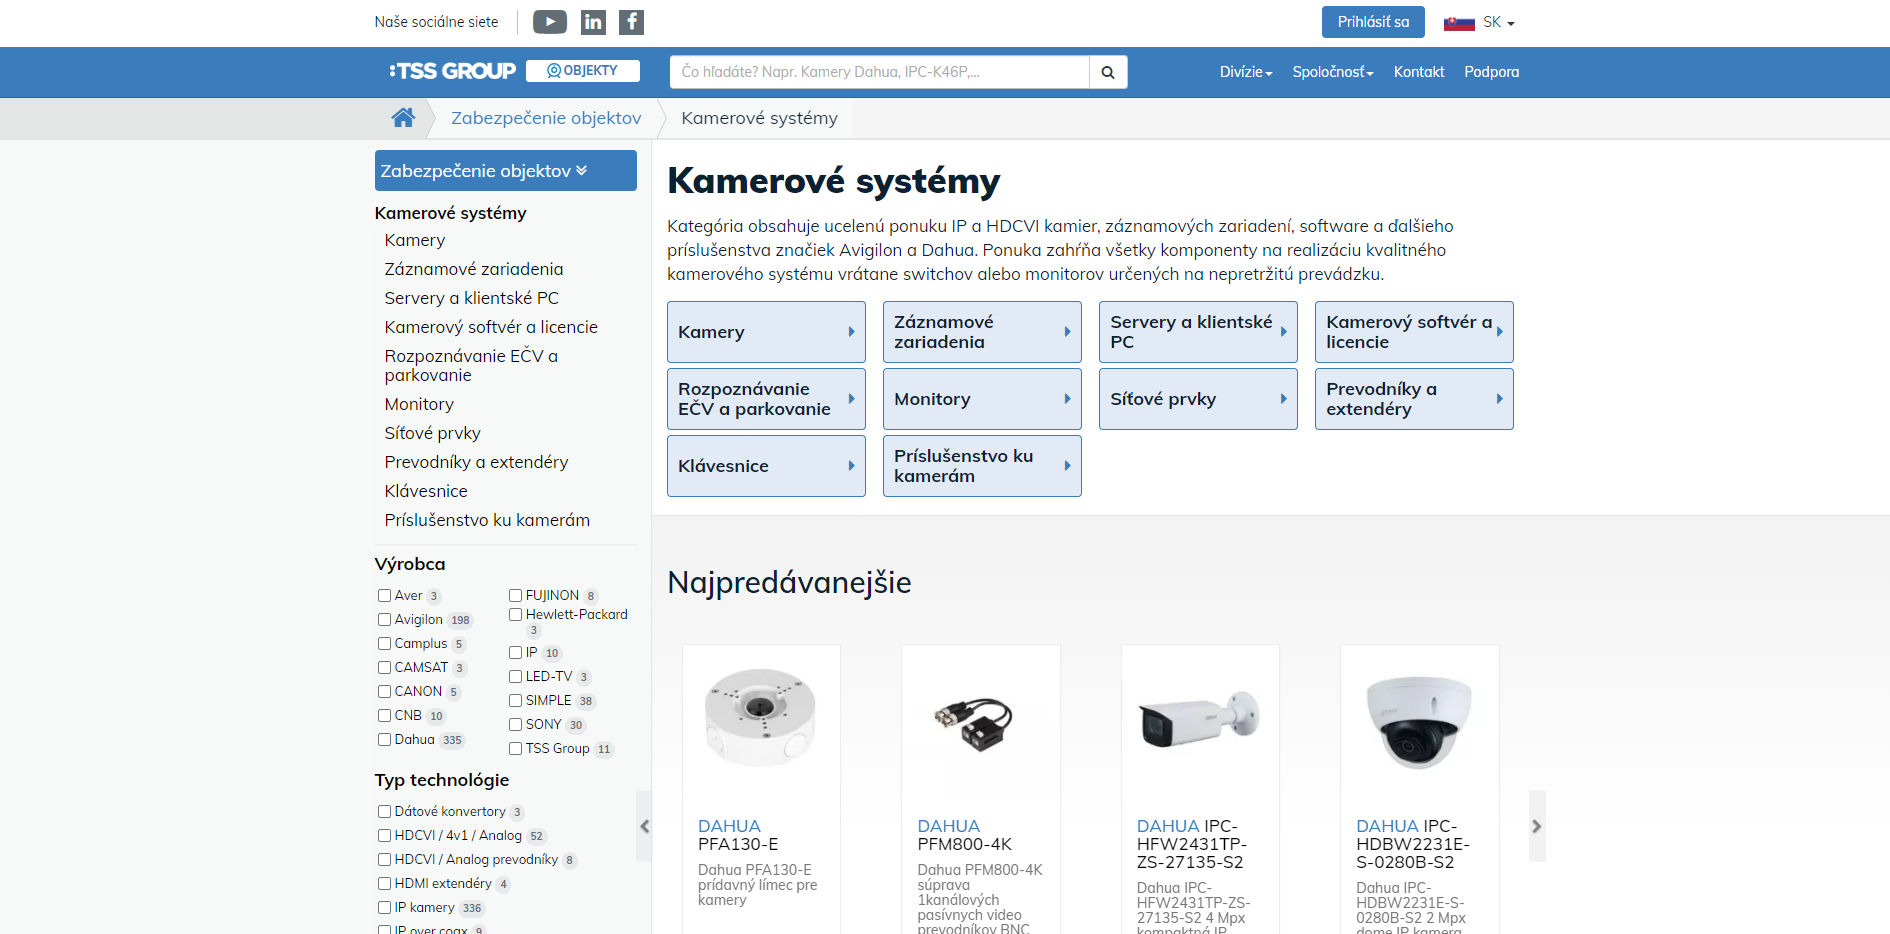Open the Monitory category tile
The height and width of the screenshot is (934, 1890).
click(981, 399)
